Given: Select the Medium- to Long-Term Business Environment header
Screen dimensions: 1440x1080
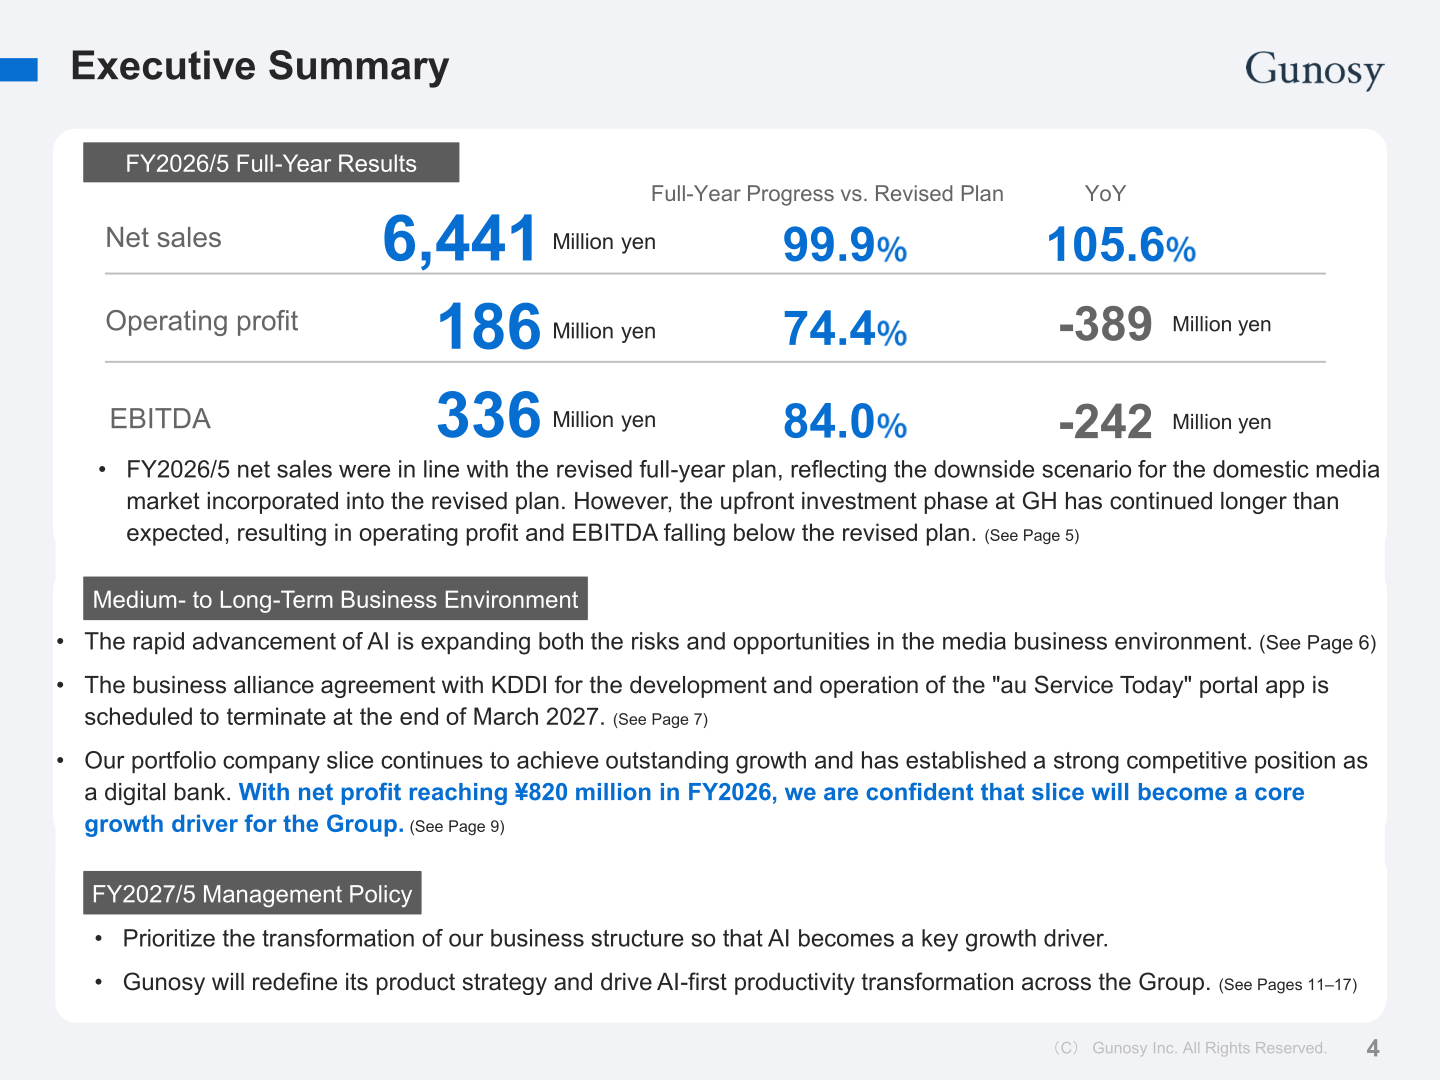Looking at the screenshot, I should click(x=335, y=599).
